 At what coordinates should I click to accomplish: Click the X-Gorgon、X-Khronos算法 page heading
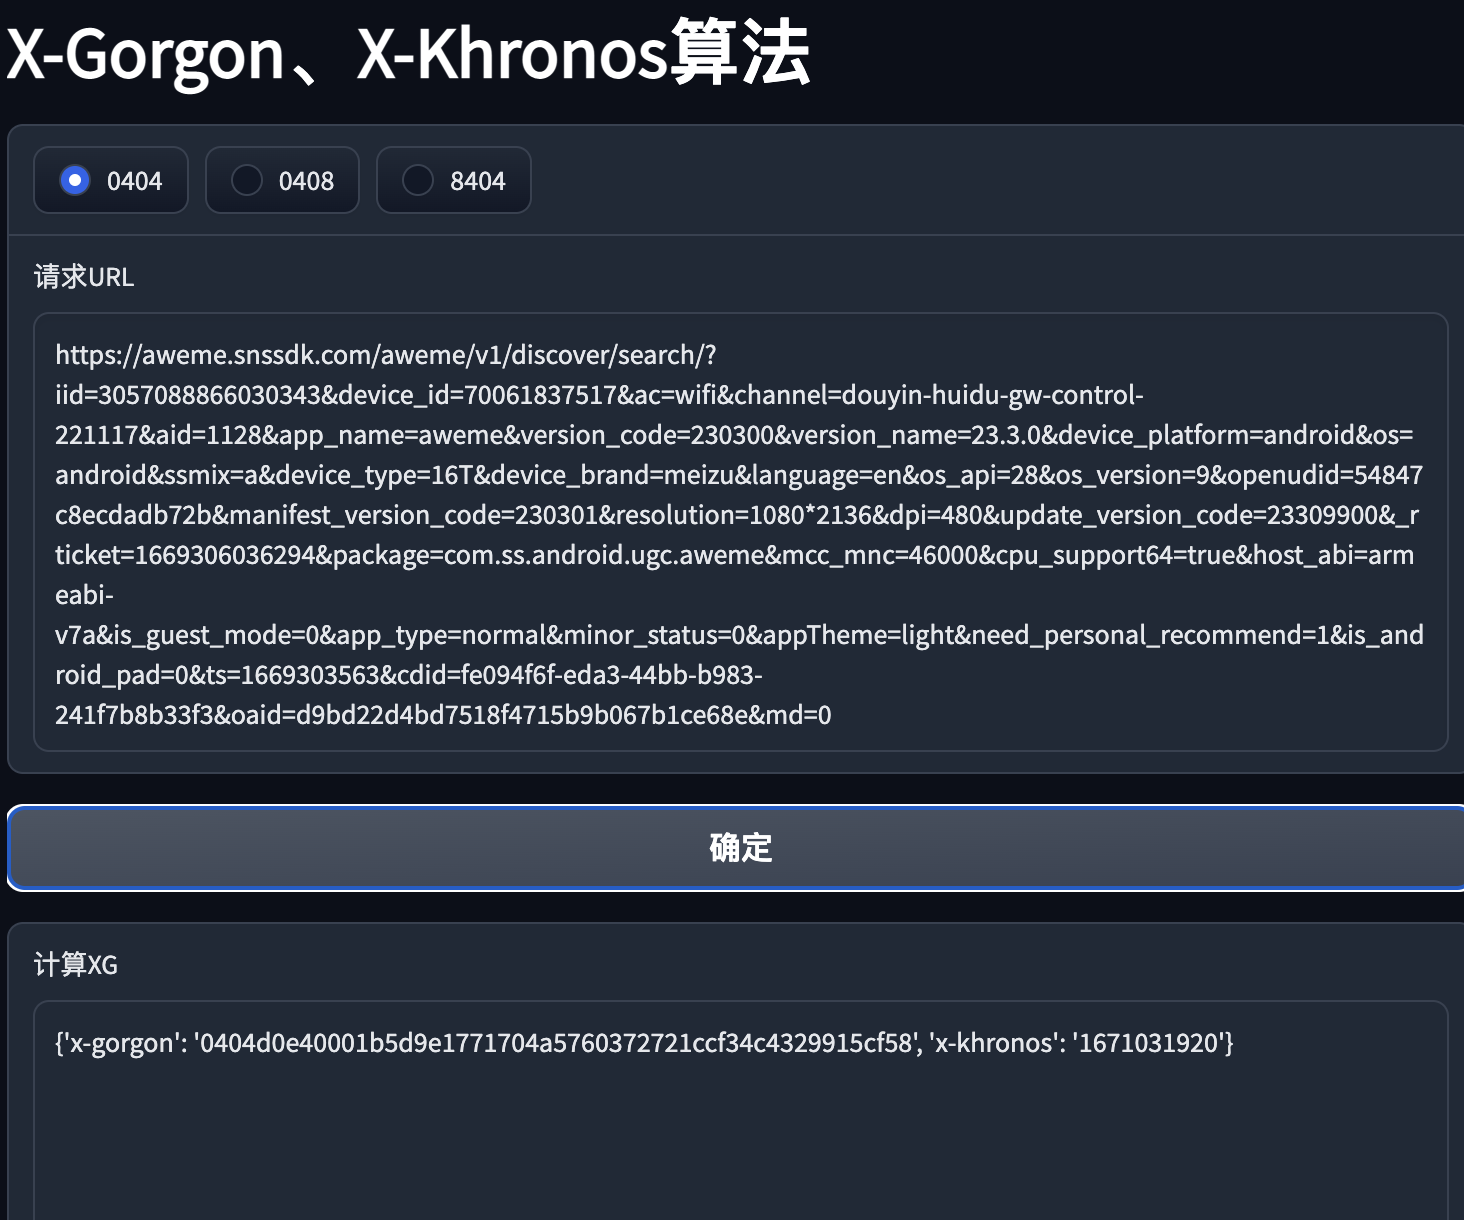point(408,54)
